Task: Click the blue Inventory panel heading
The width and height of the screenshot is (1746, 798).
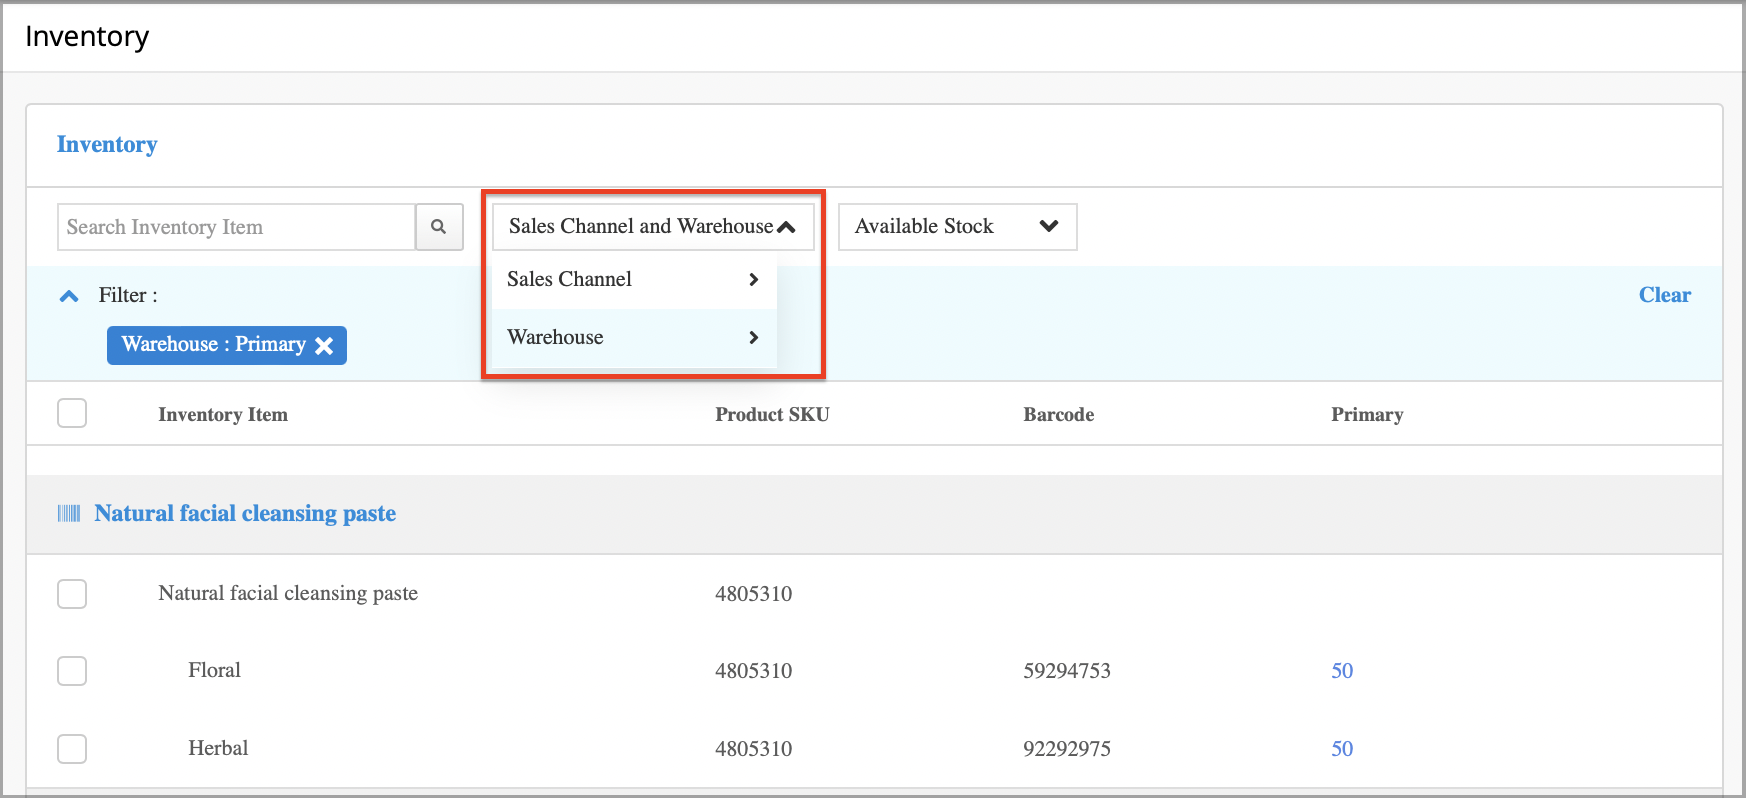Action: click(107, 144)
